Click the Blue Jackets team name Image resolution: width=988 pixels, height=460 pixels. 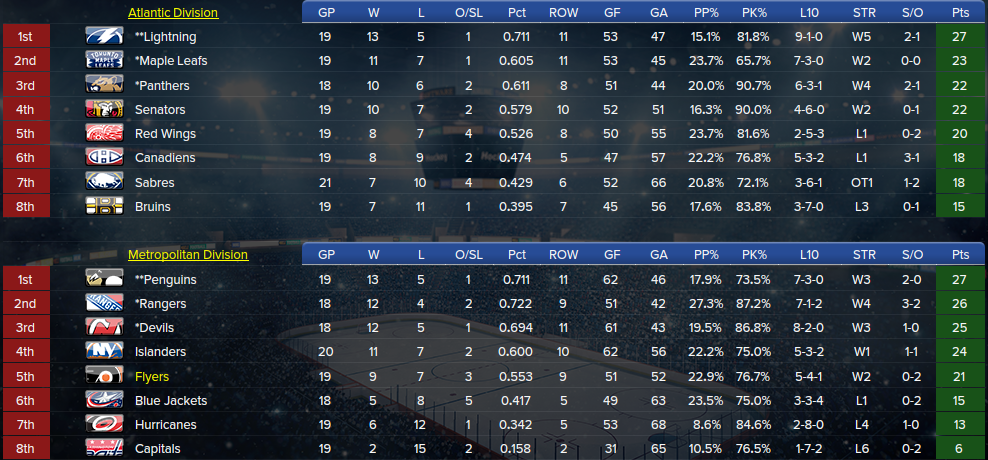(171, 401)
